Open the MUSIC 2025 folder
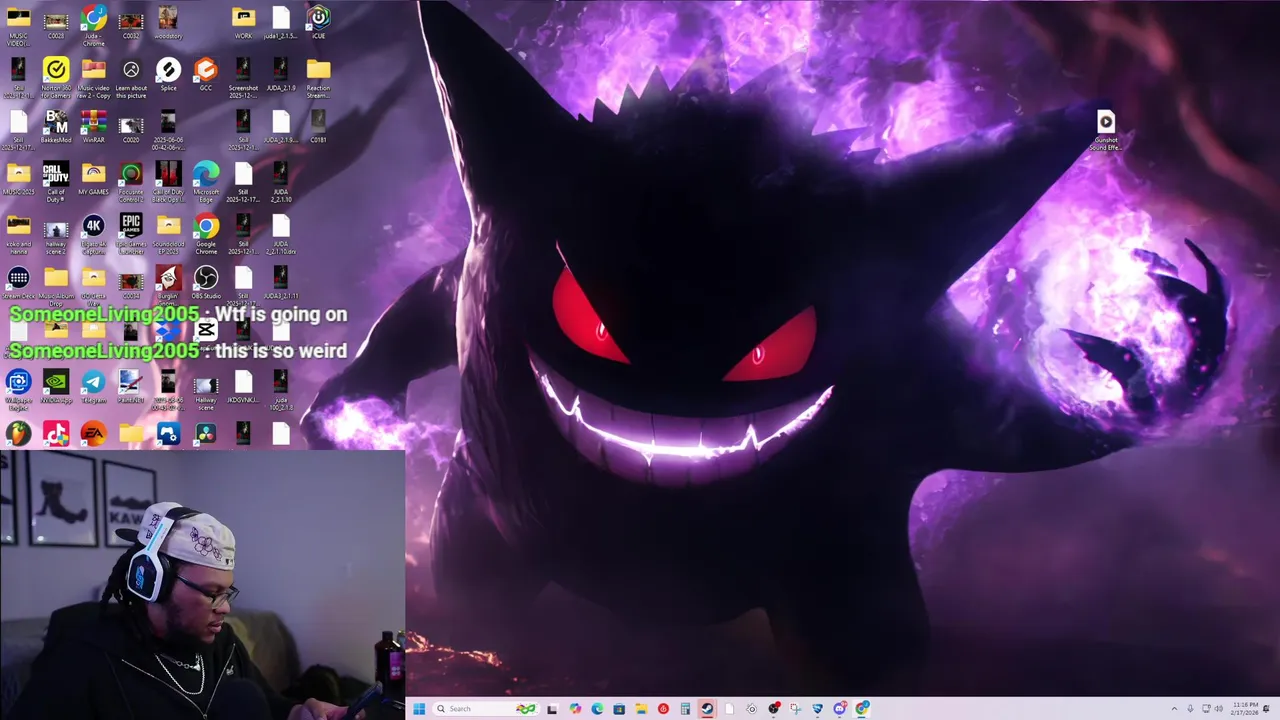The image size is (1280, 720). click(18, 178)
